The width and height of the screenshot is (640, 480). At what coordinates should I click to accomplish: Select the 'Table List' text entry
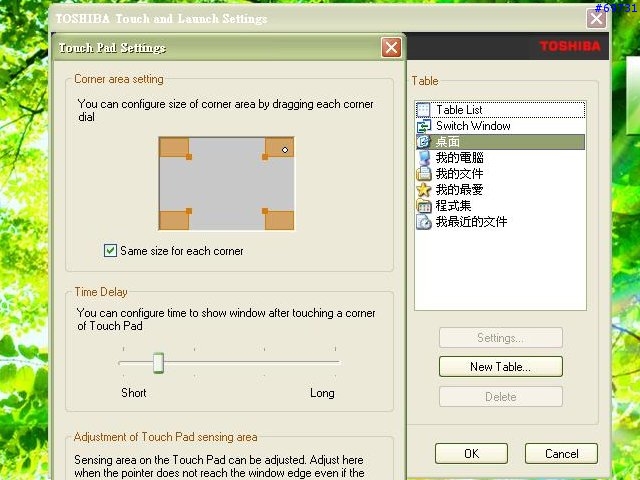click(x=459, y=110)
